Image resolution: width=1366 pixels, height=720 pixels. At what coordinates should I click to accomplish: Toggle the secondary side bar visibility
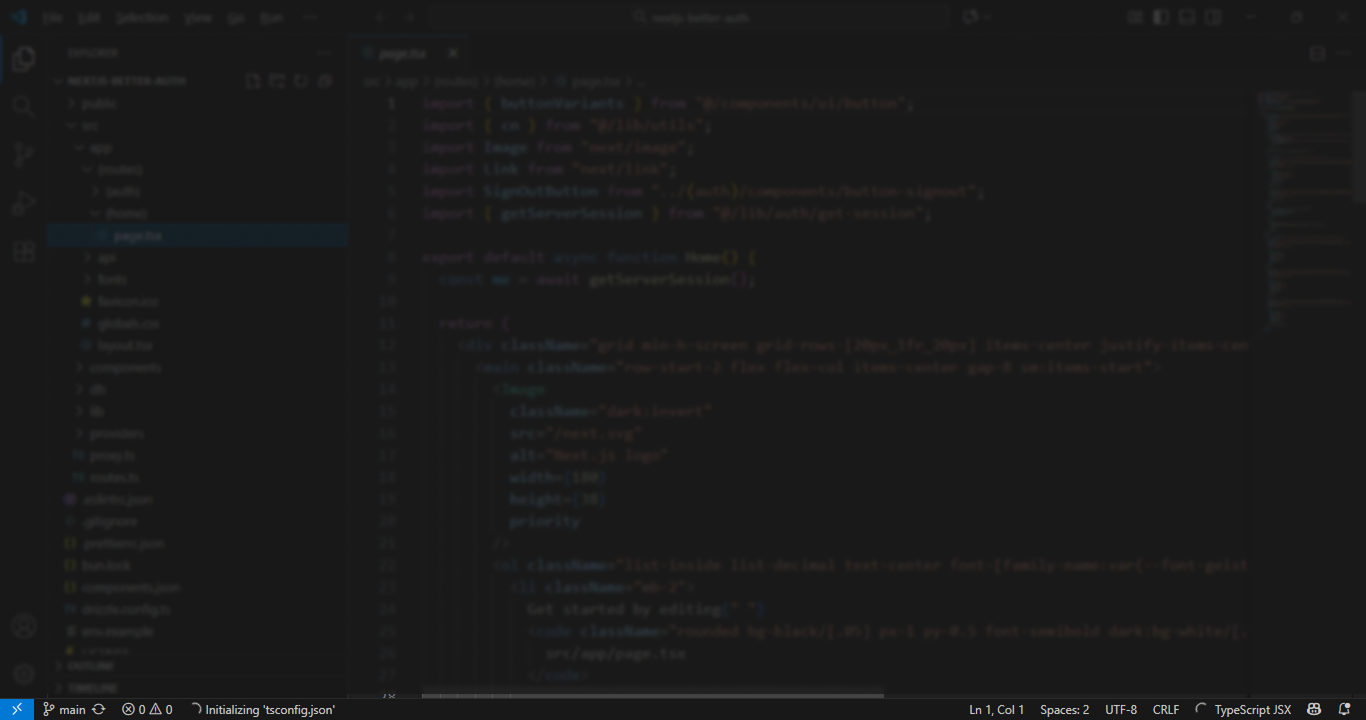[x=1213, y=17]
